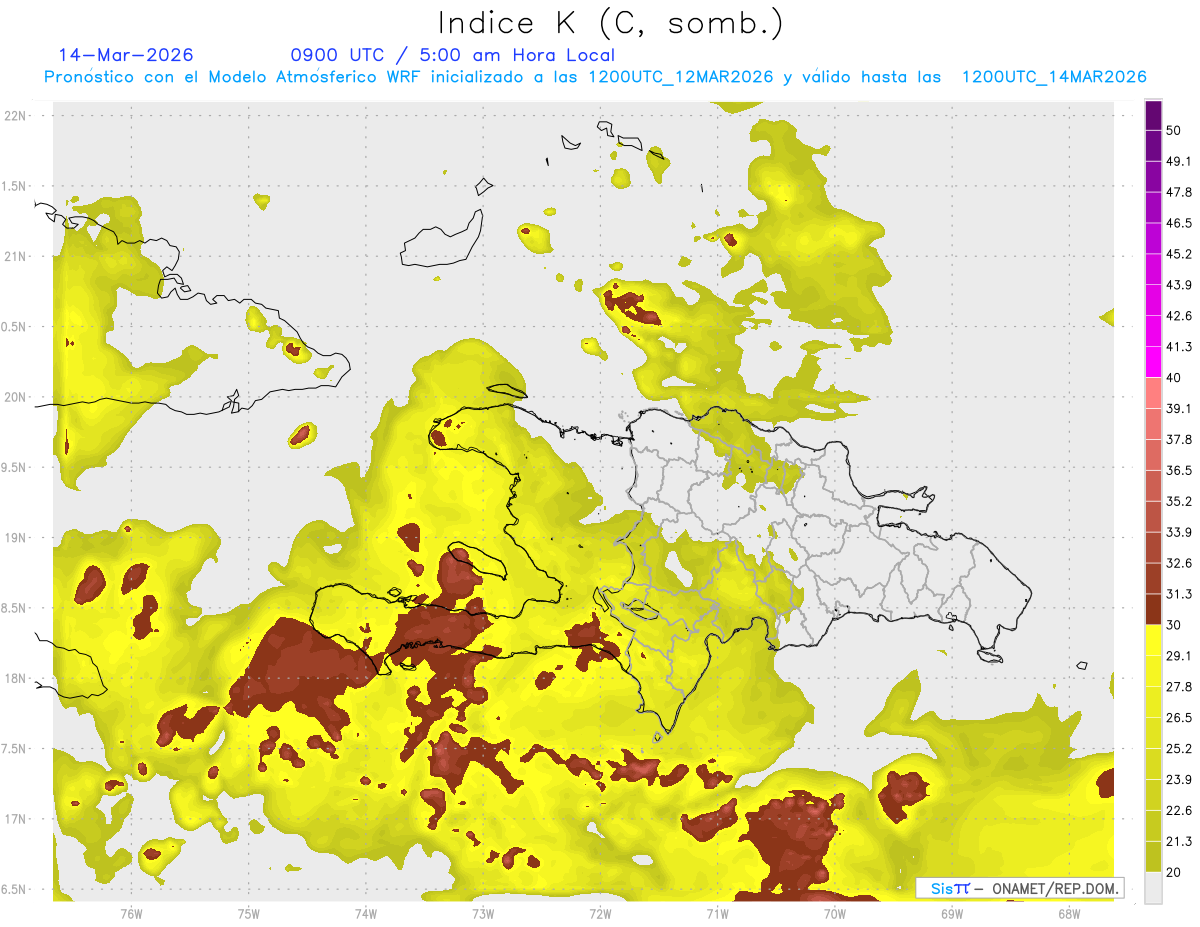Click the "22.6" color scale value
This screenshot has width=1200, height=927.
pos(1179,811)
